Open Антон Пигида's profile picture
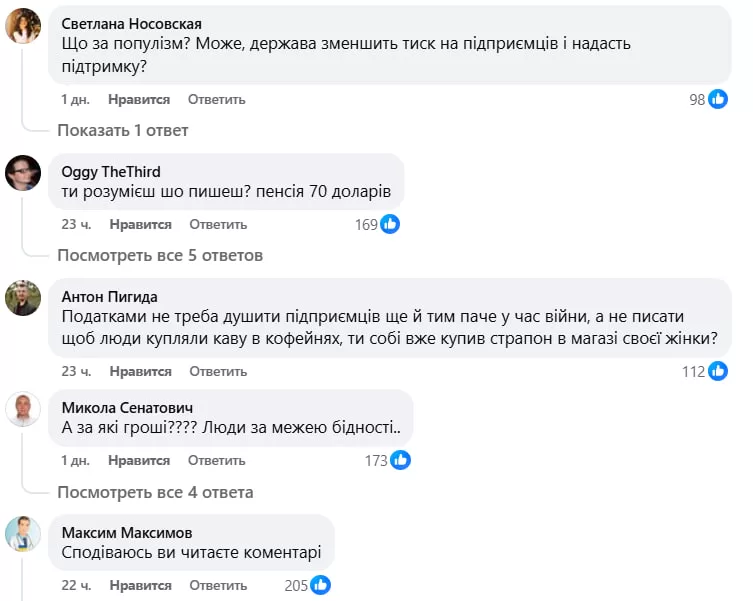 tap(23, 297)
